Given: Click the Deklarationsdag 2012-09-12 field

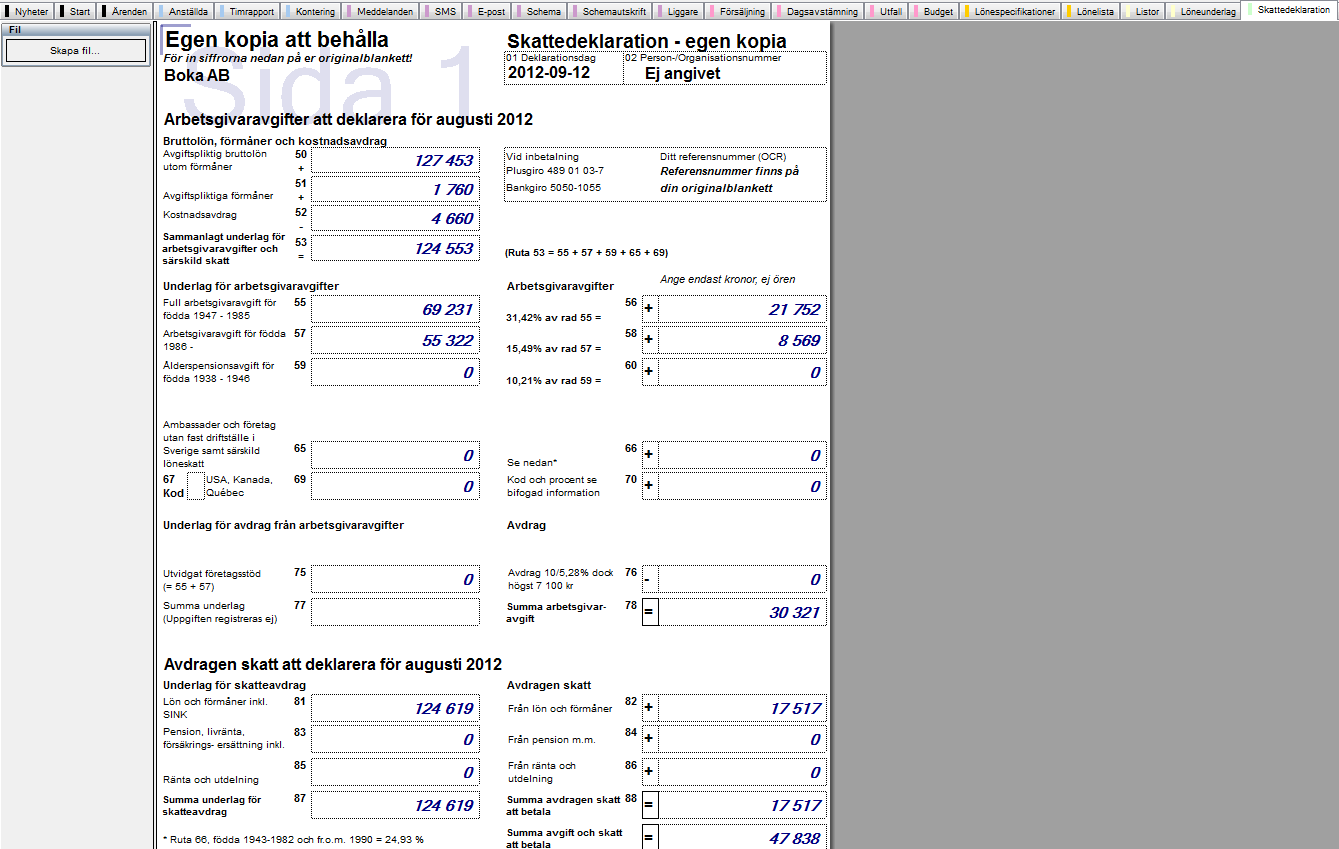Looking at the screenshot, I should point(563,67).
